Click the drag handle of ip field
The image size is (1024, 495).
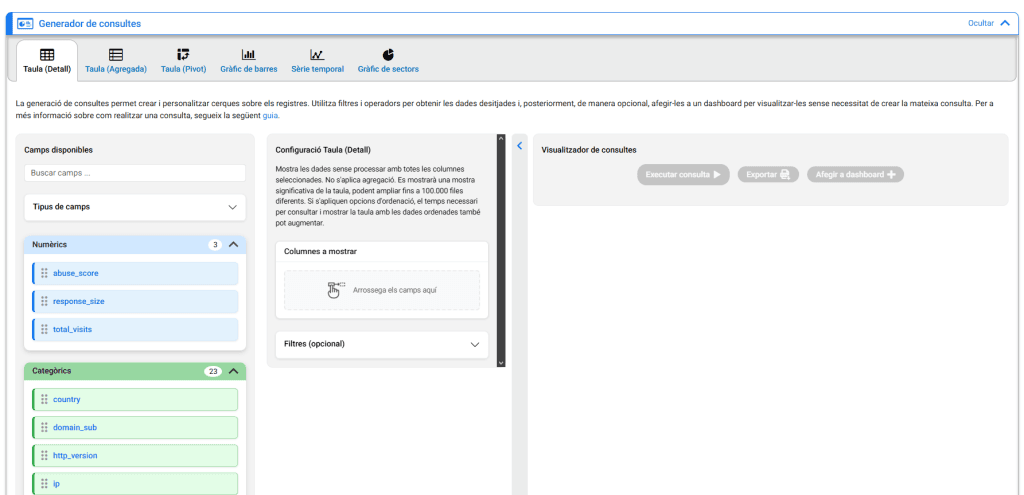coord(44,484)
